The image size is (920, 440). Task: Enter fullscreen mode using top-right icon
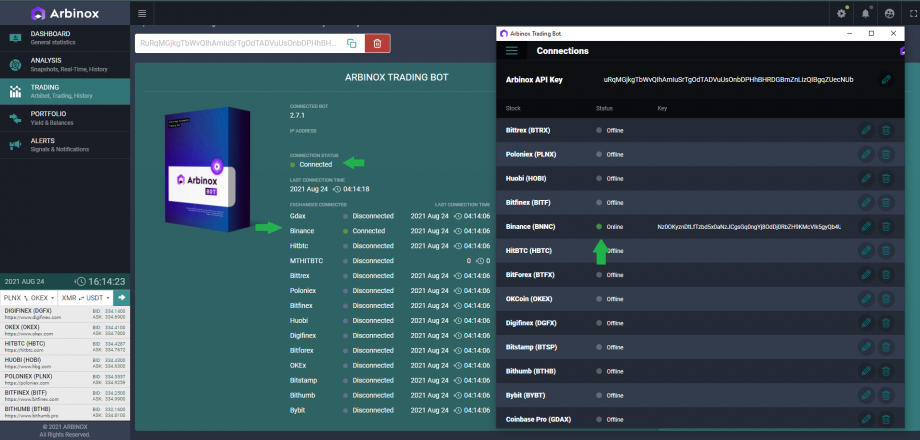pos(913,13)
